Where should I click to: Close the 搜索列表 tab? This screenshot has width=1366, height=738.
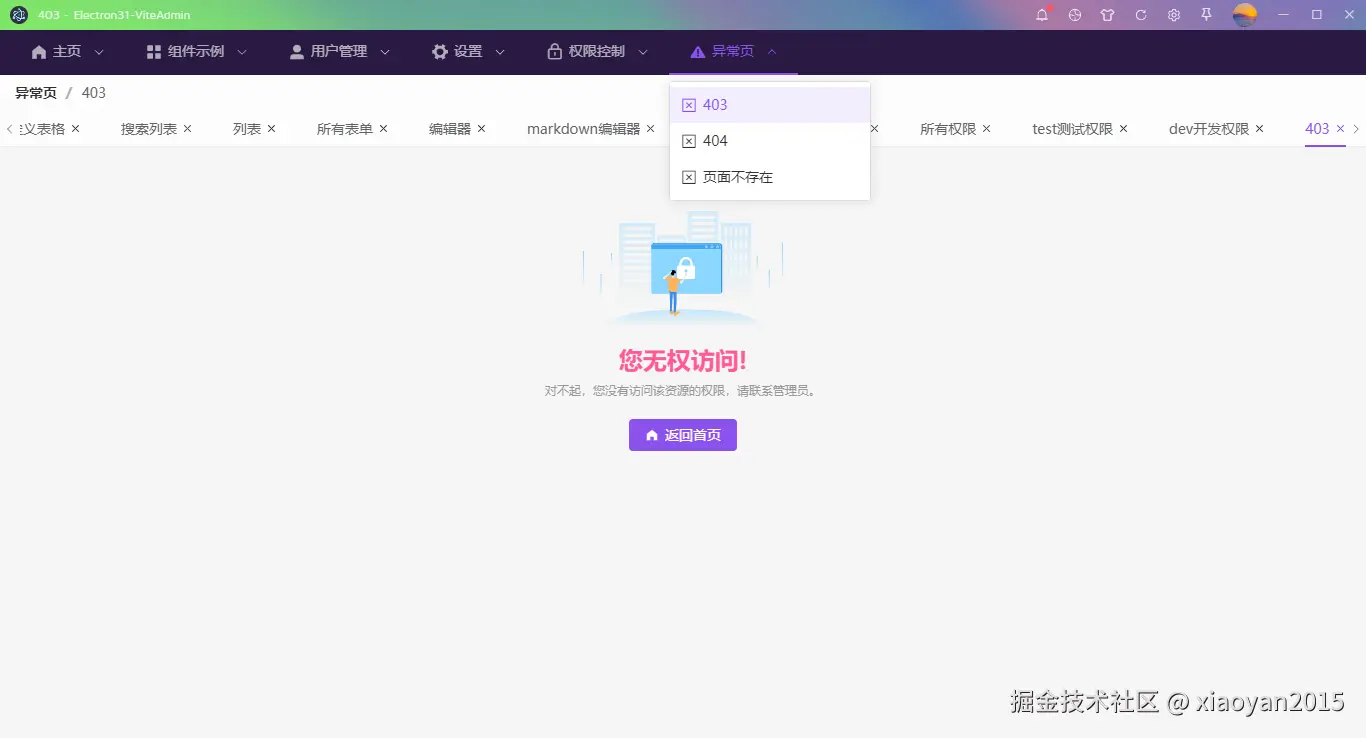(187, 129)
